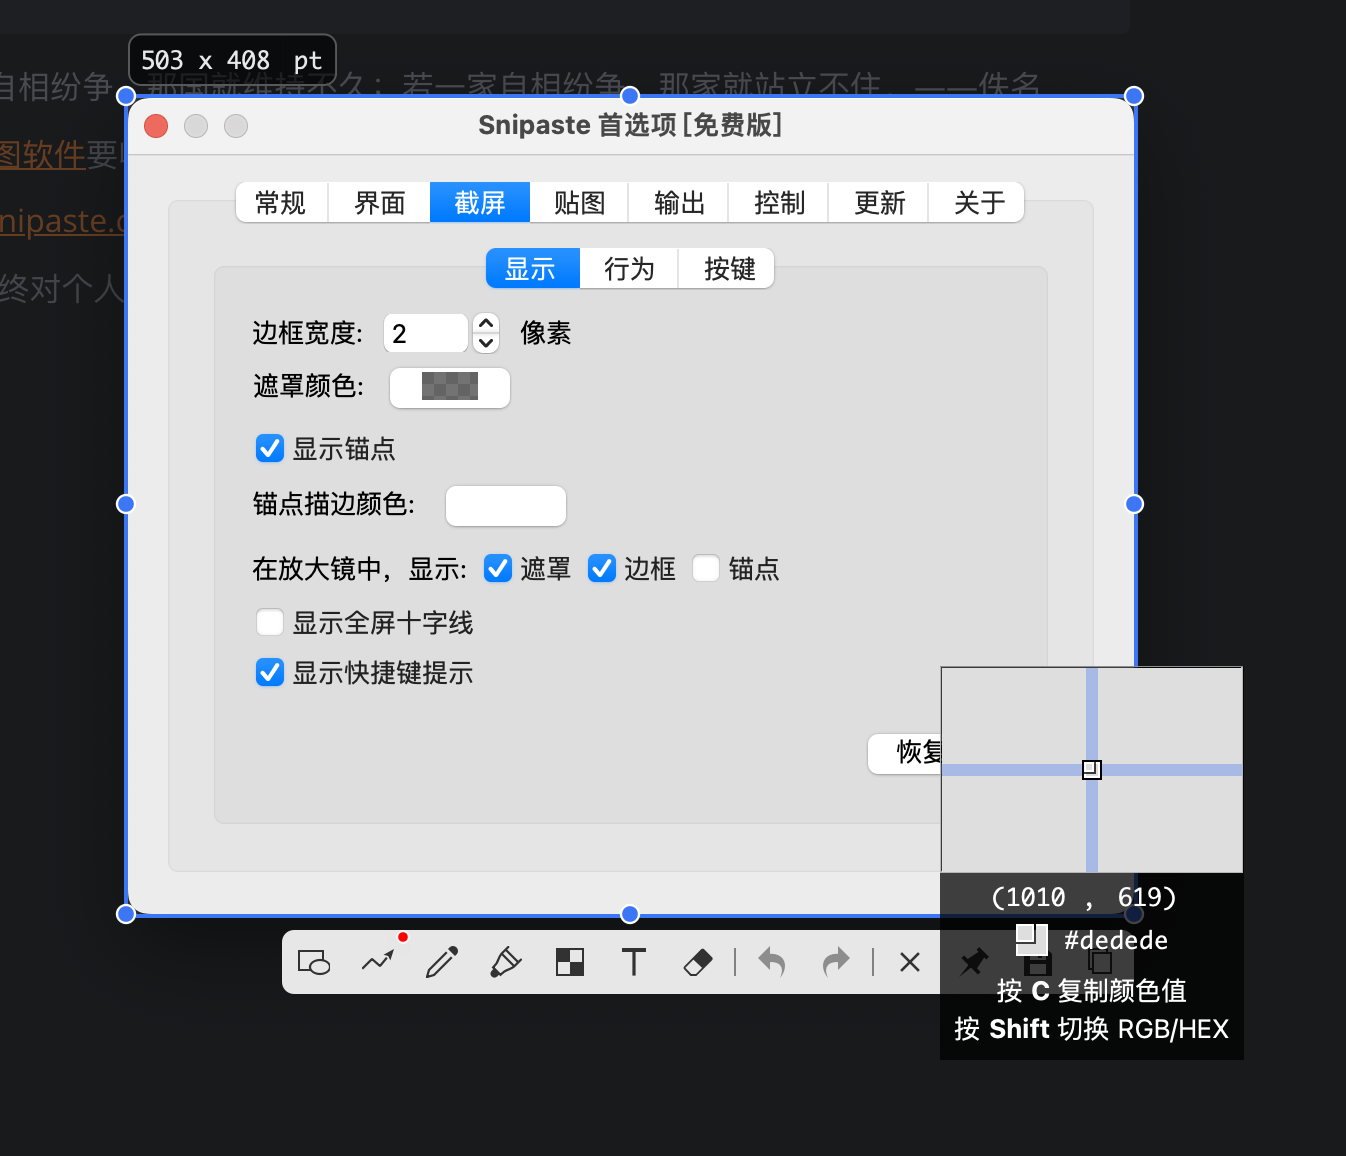
Task: Toggle the 显示快捷键提示 checkbox
Action: coord(270,672)
